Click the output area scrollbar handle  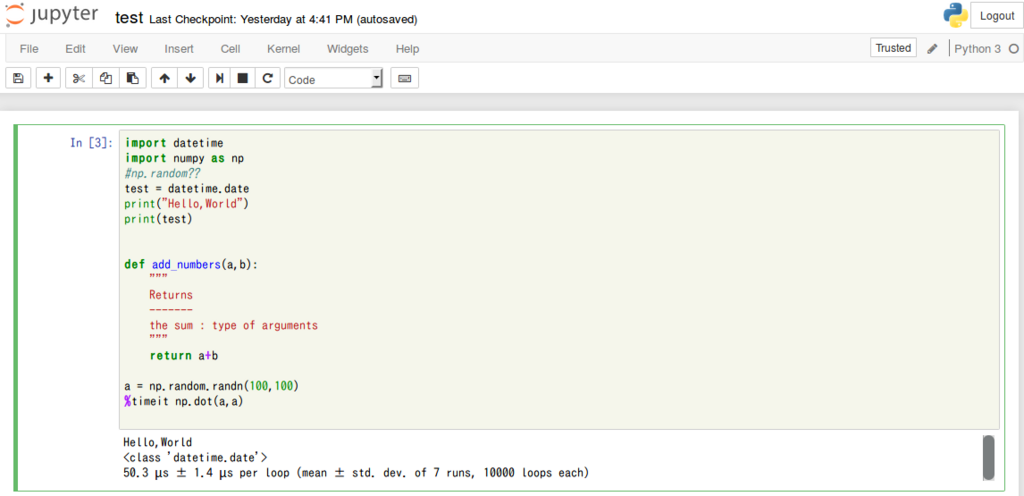[x=988, y=457]
